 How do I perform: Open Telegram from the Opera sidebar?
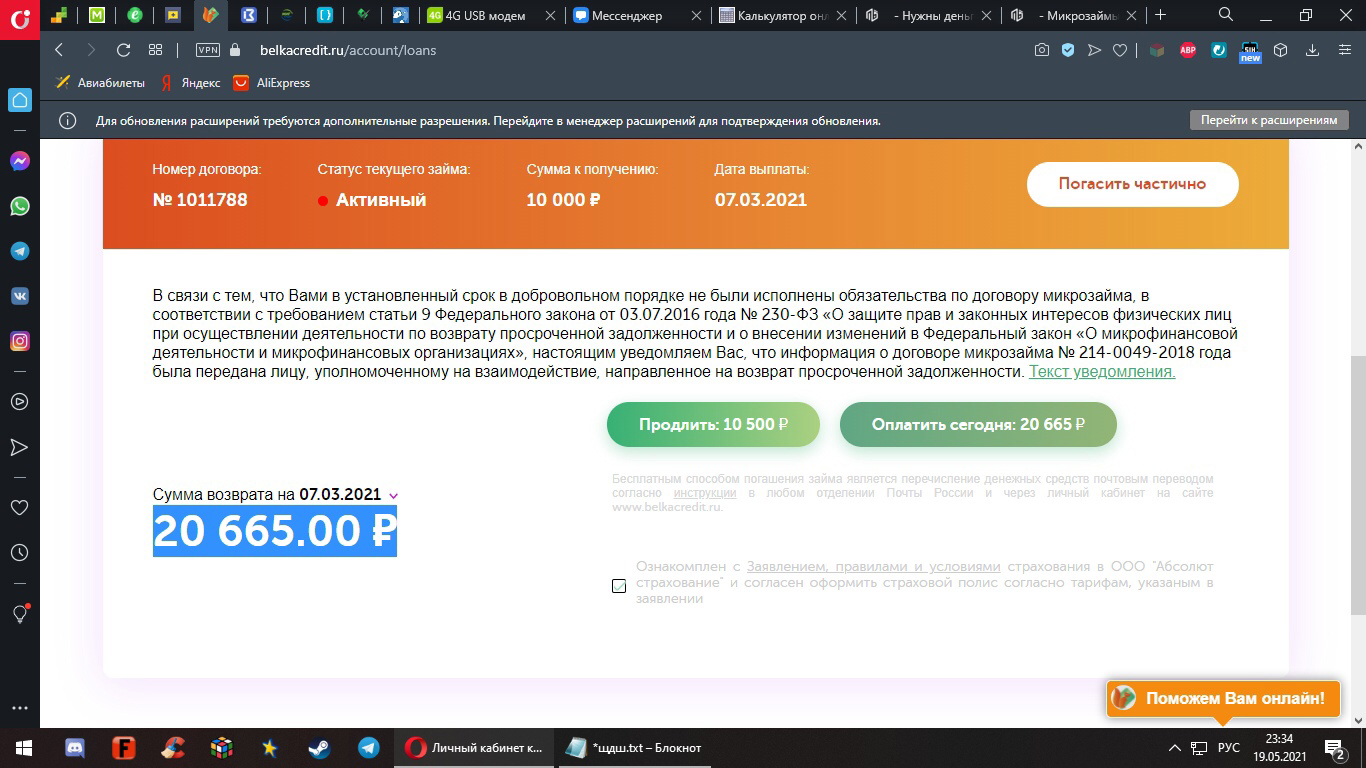(x=19, y=251)
